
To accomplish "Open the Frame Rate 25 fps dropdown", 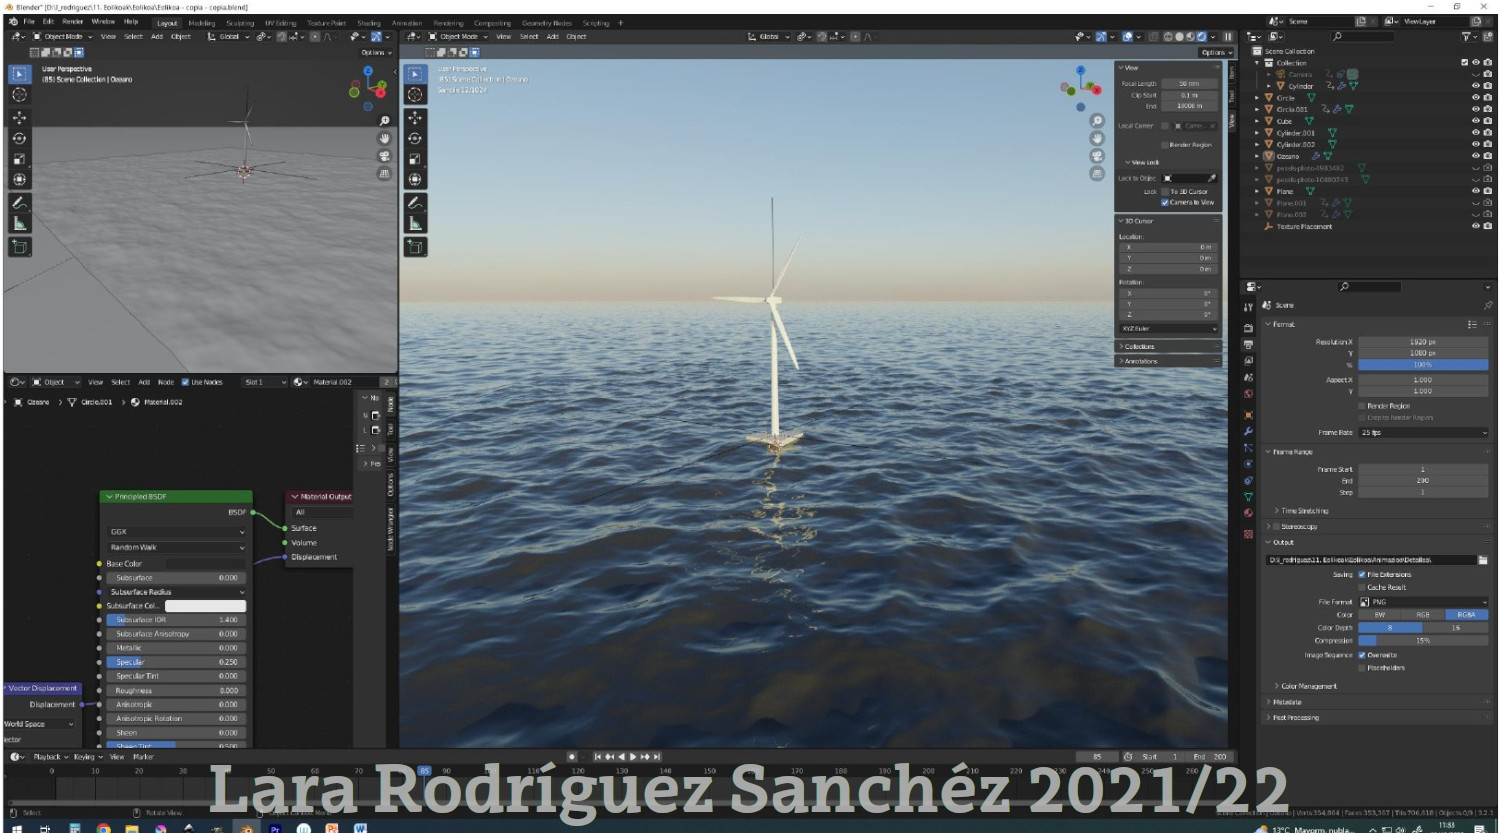I will pos(1422,433).
